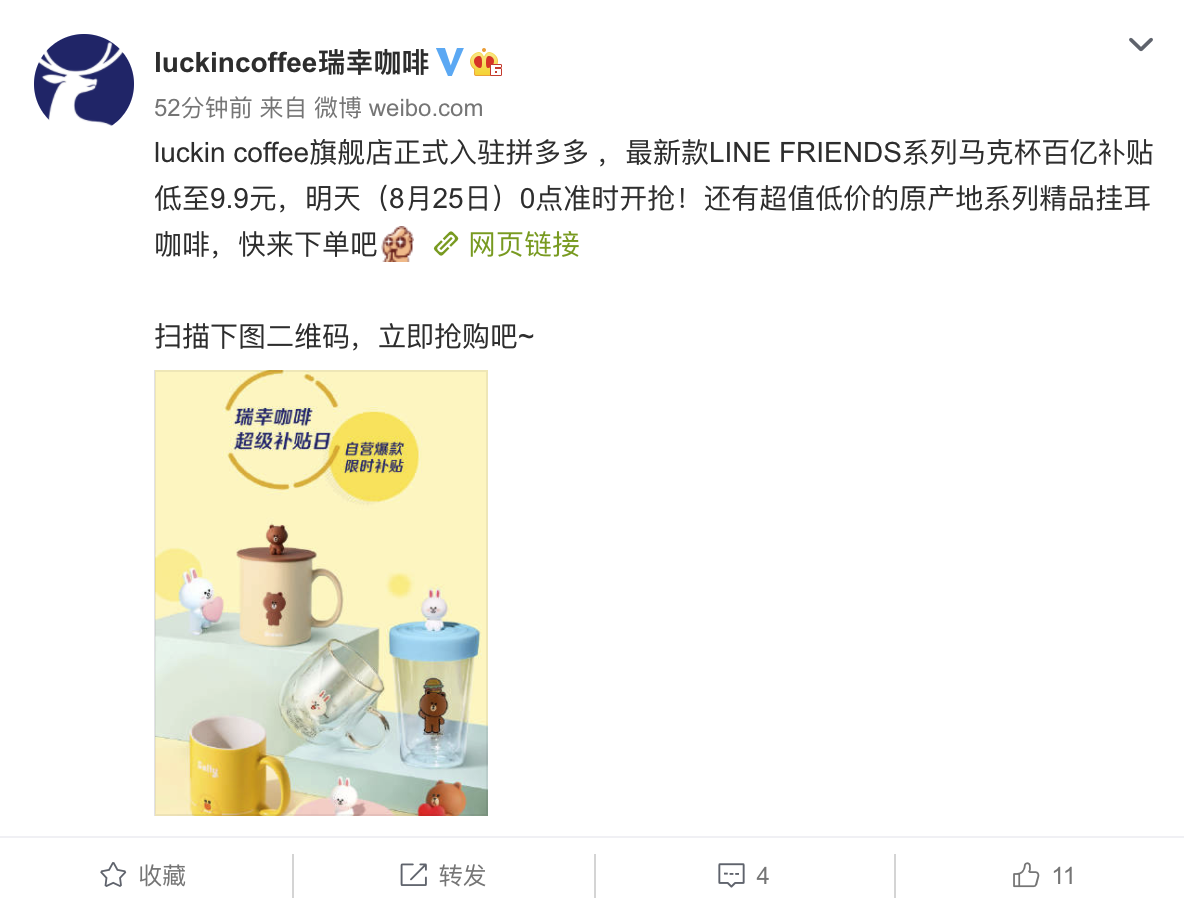
Task: Click the yellow 自营爆款 circle in image
Action: tap(375, 456)
